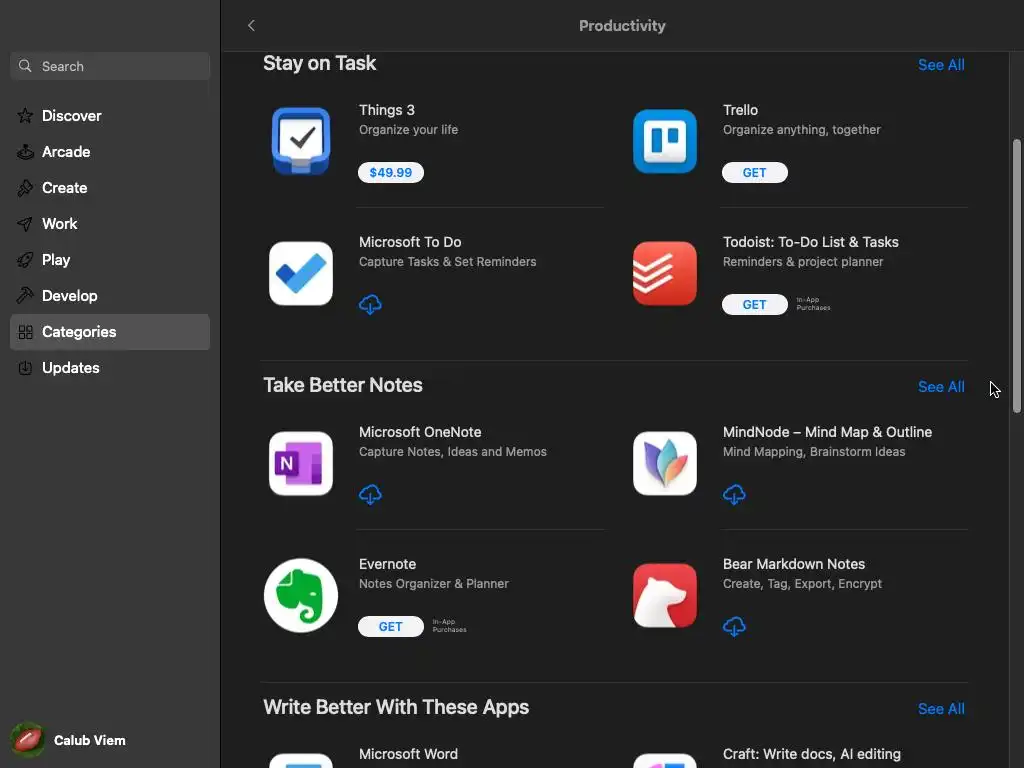Click the Categories grid icon
Image resolution: width=1024 pixels, height=768 pixels.
coord(25,332)
